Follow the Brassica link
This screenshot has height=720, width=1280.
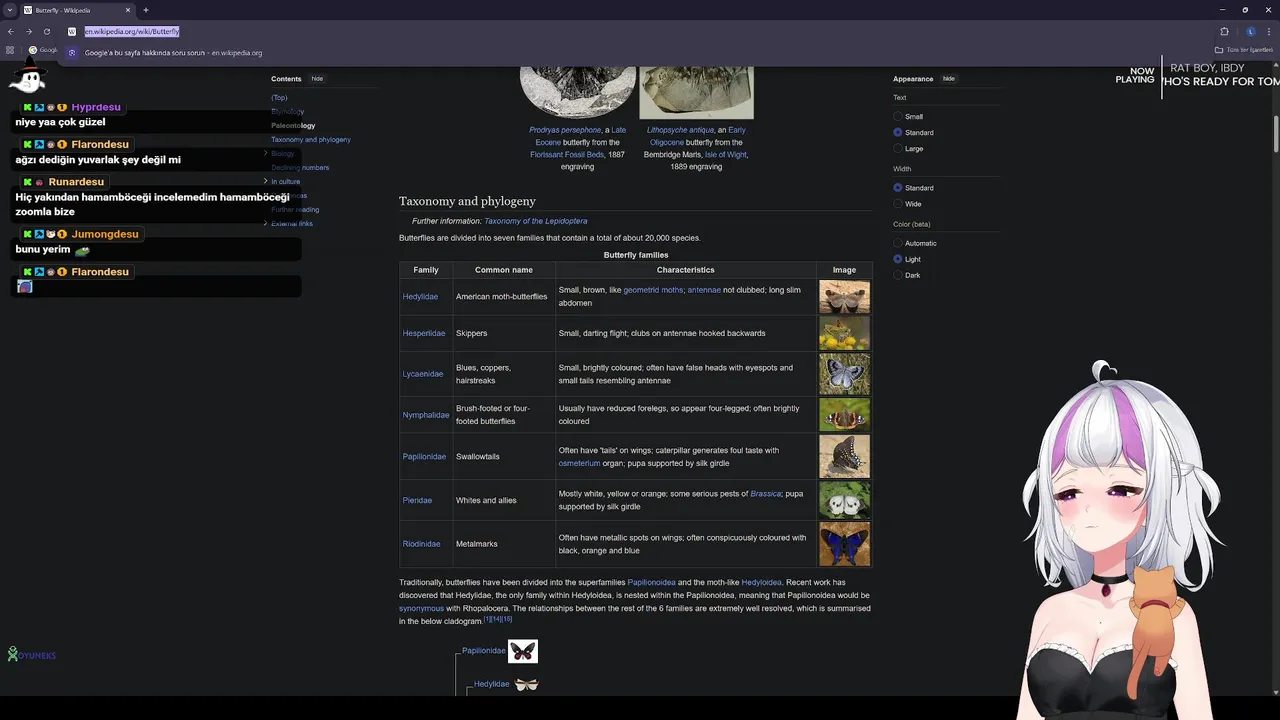pyautogui.click(x=766, y=493)
